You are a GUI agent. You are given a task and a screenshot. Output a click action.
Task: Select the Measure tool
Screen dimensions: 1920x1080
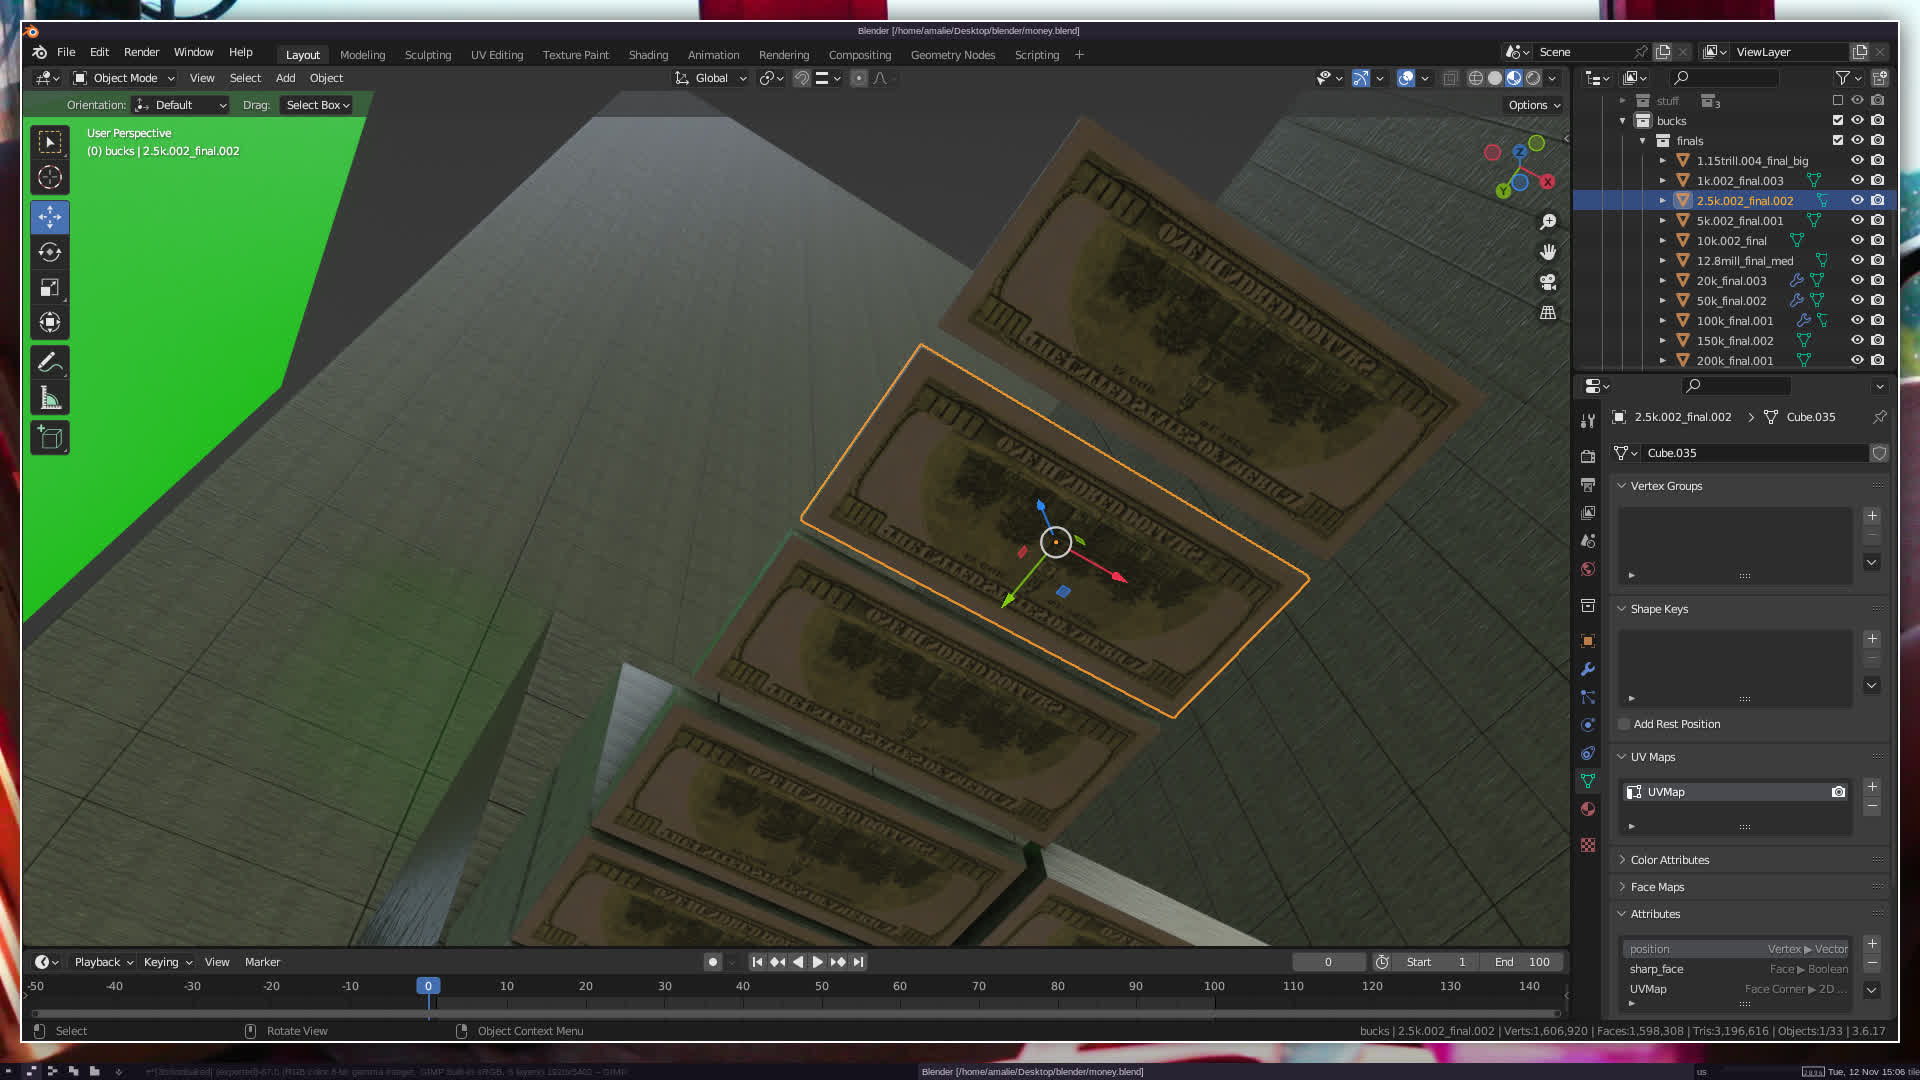click(50, 399)
